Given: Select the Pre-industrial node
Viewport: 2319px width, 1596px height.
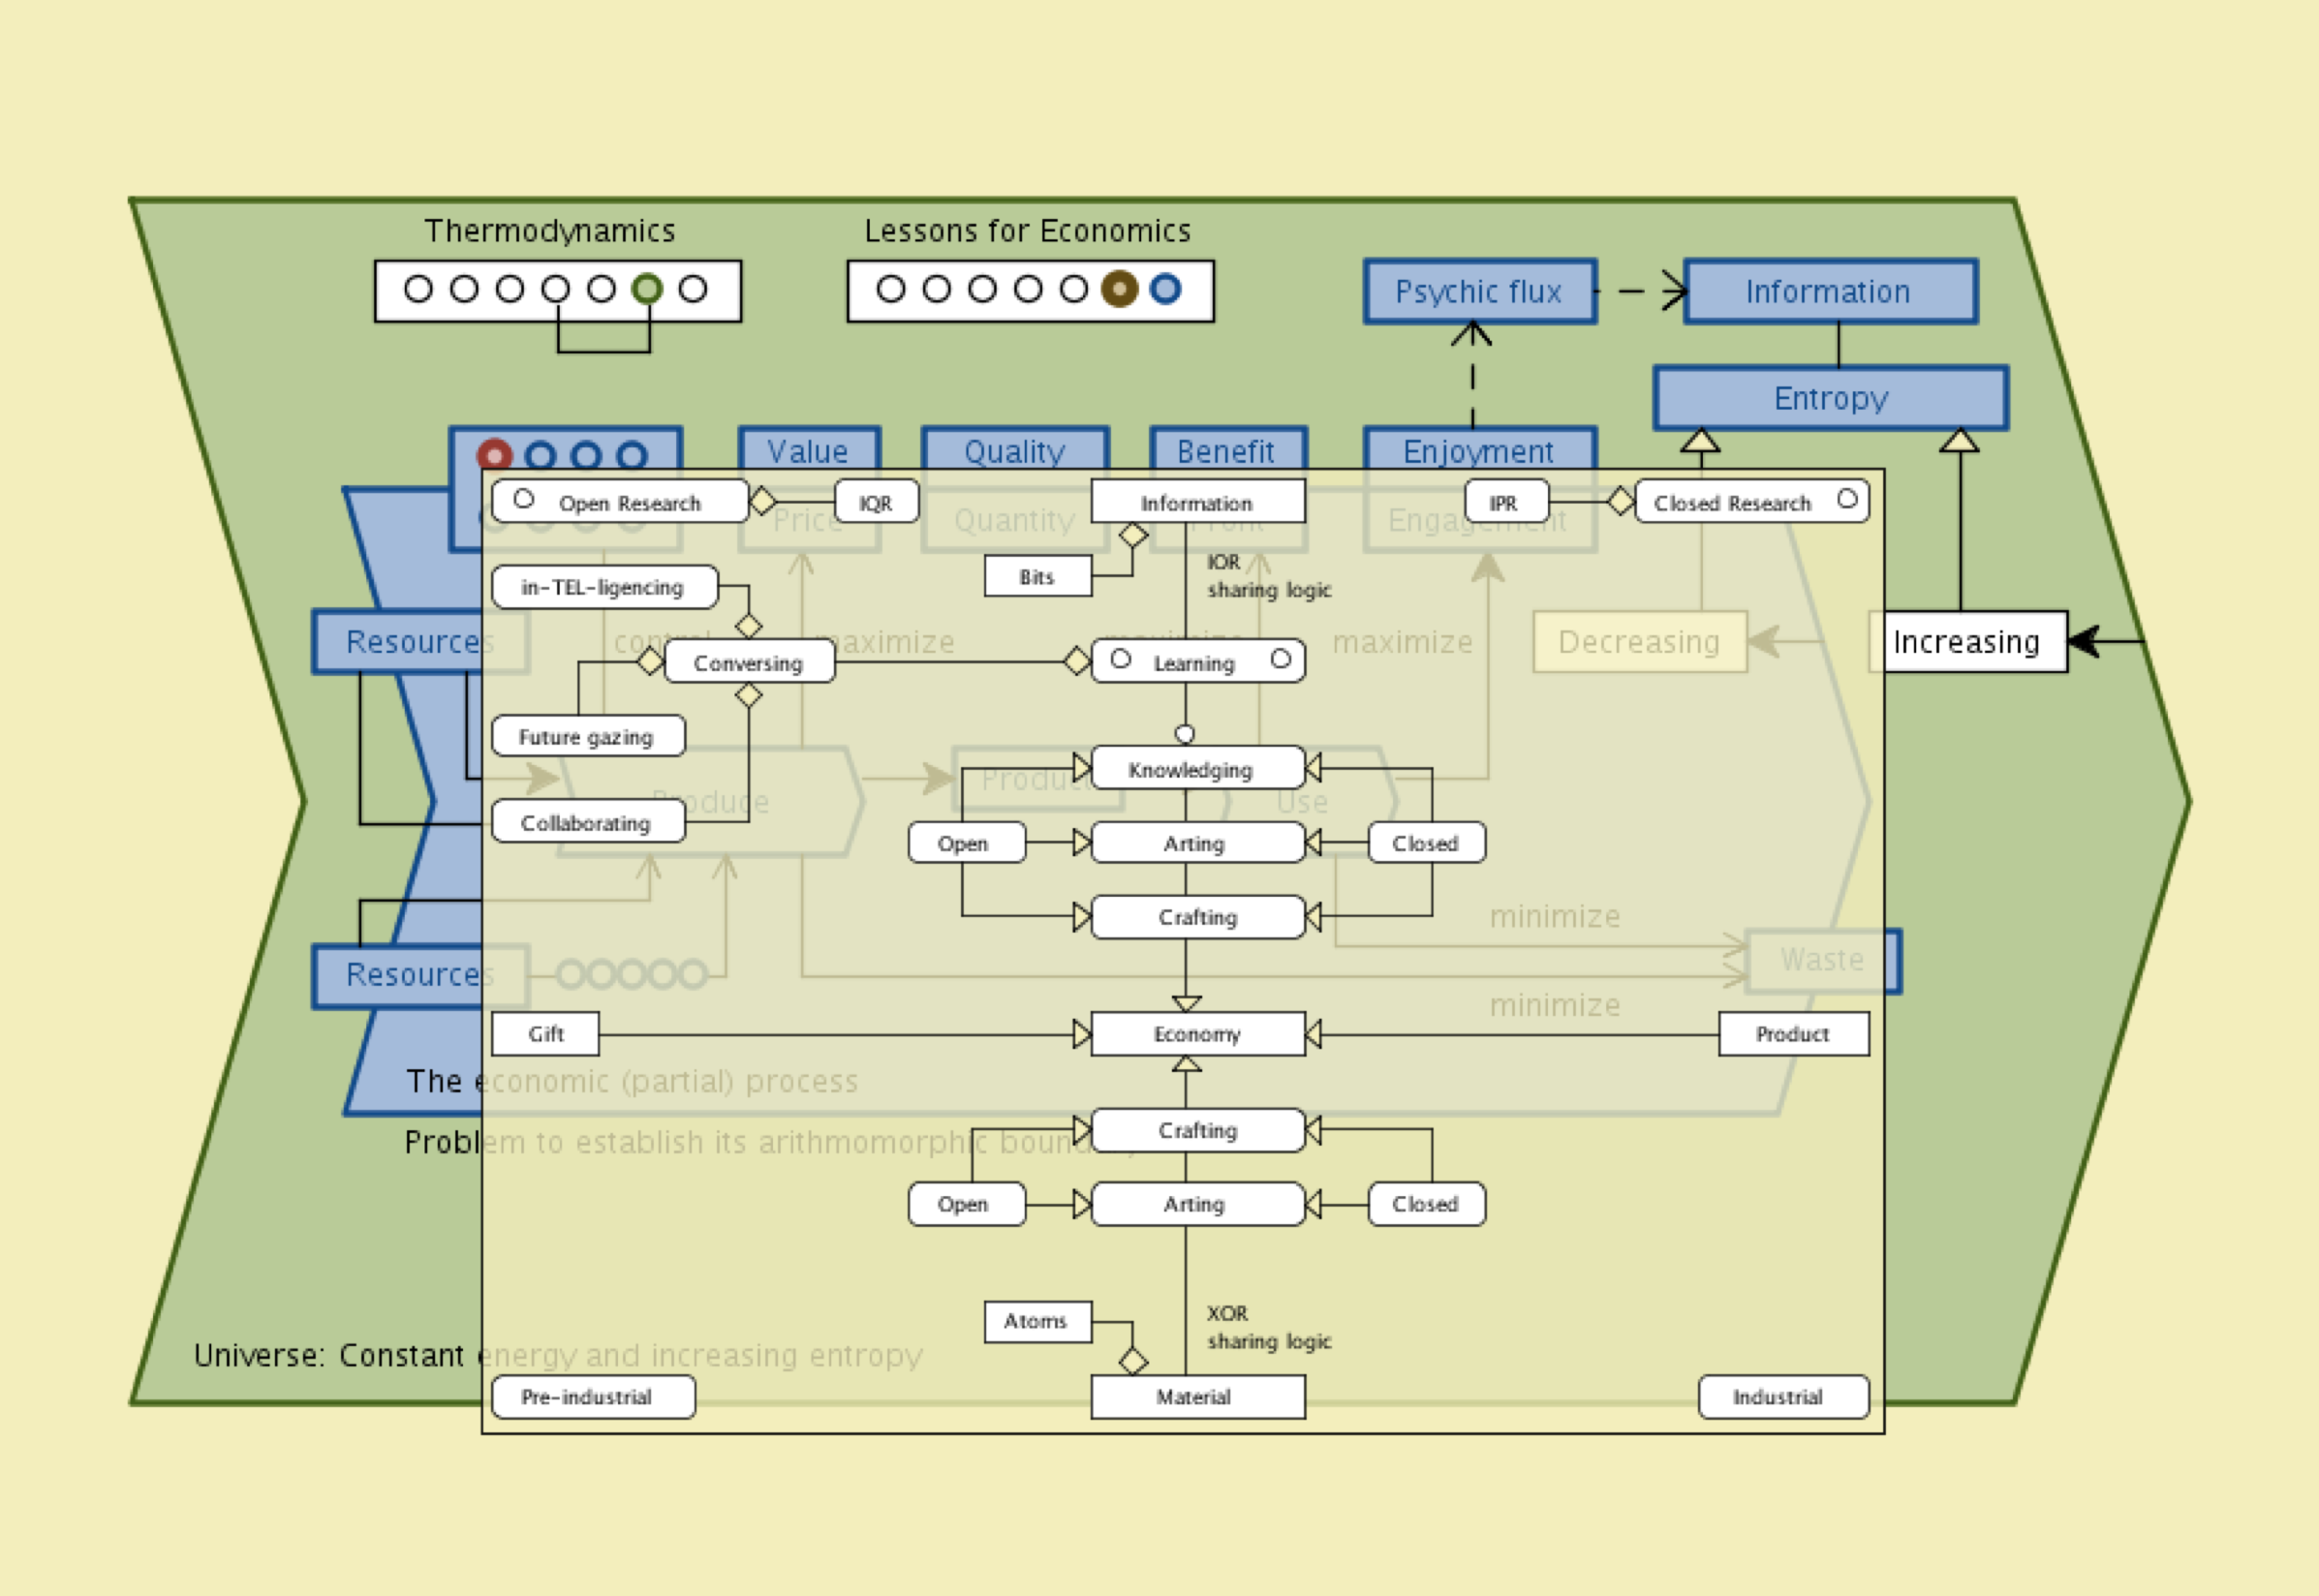Looking at the screenshot, I should point(593,1397).
